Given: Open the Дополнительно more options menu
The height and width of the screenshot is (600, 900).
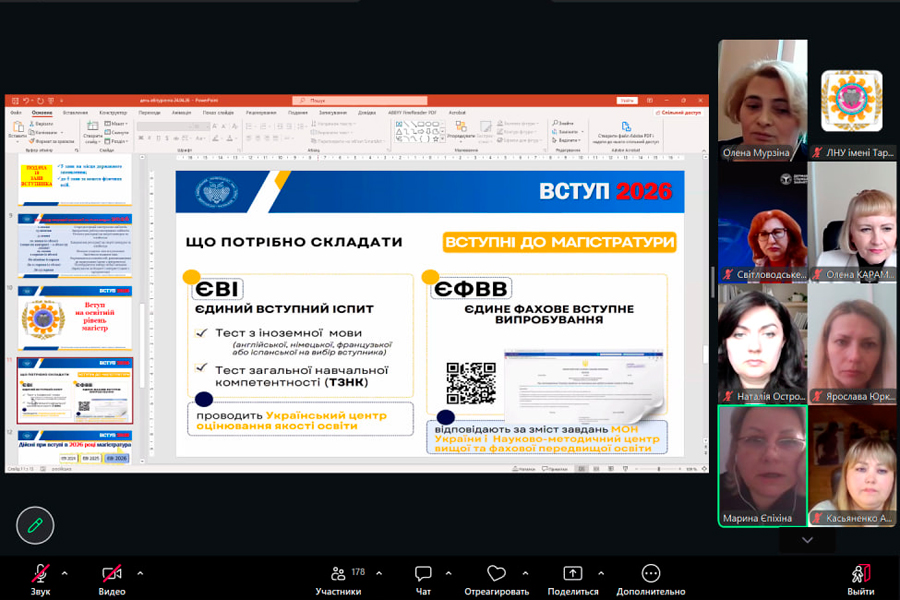Looking at the screenshot, I should pyautogui.click(x=650, y=580).
